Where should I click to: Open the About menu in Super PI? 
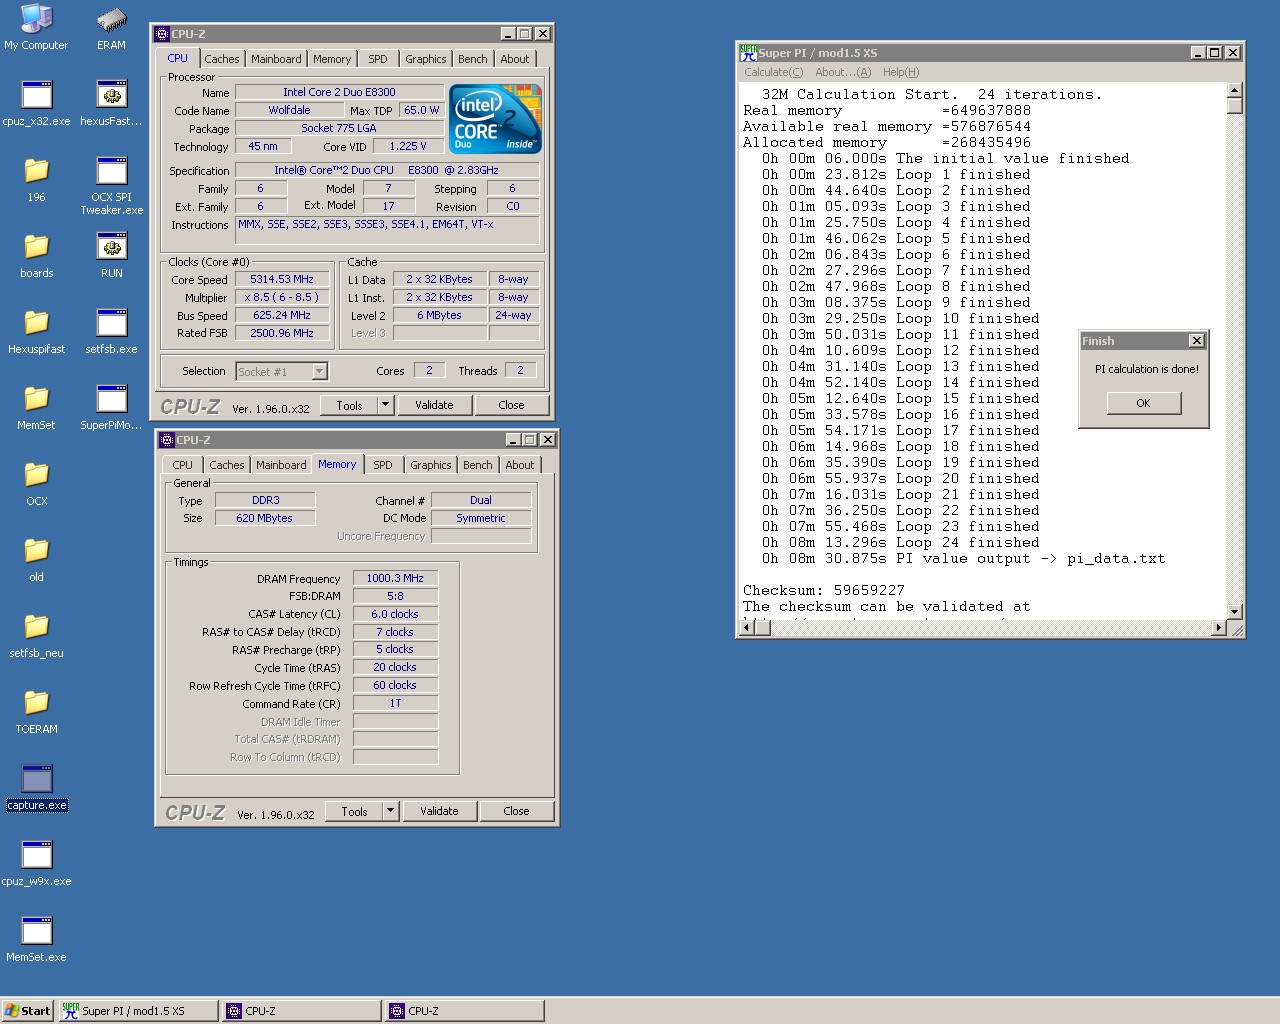(x=843, y=72)
